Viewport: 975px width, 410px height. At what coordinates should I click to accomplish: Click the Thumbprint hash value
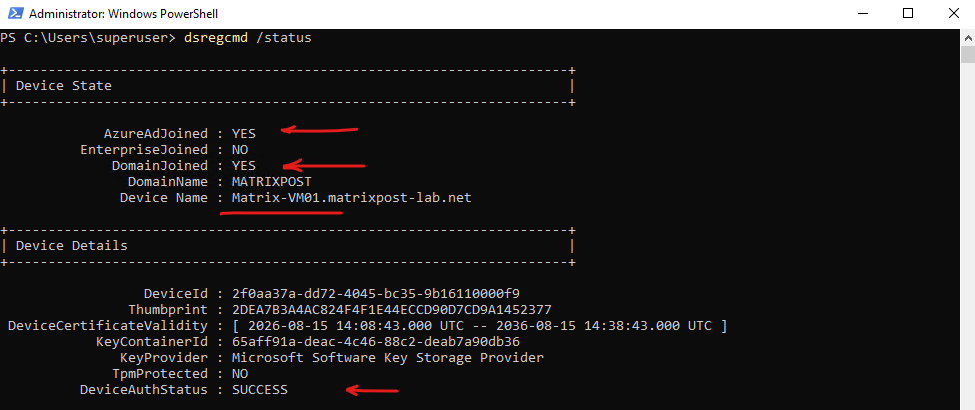(x=391, y=309)
